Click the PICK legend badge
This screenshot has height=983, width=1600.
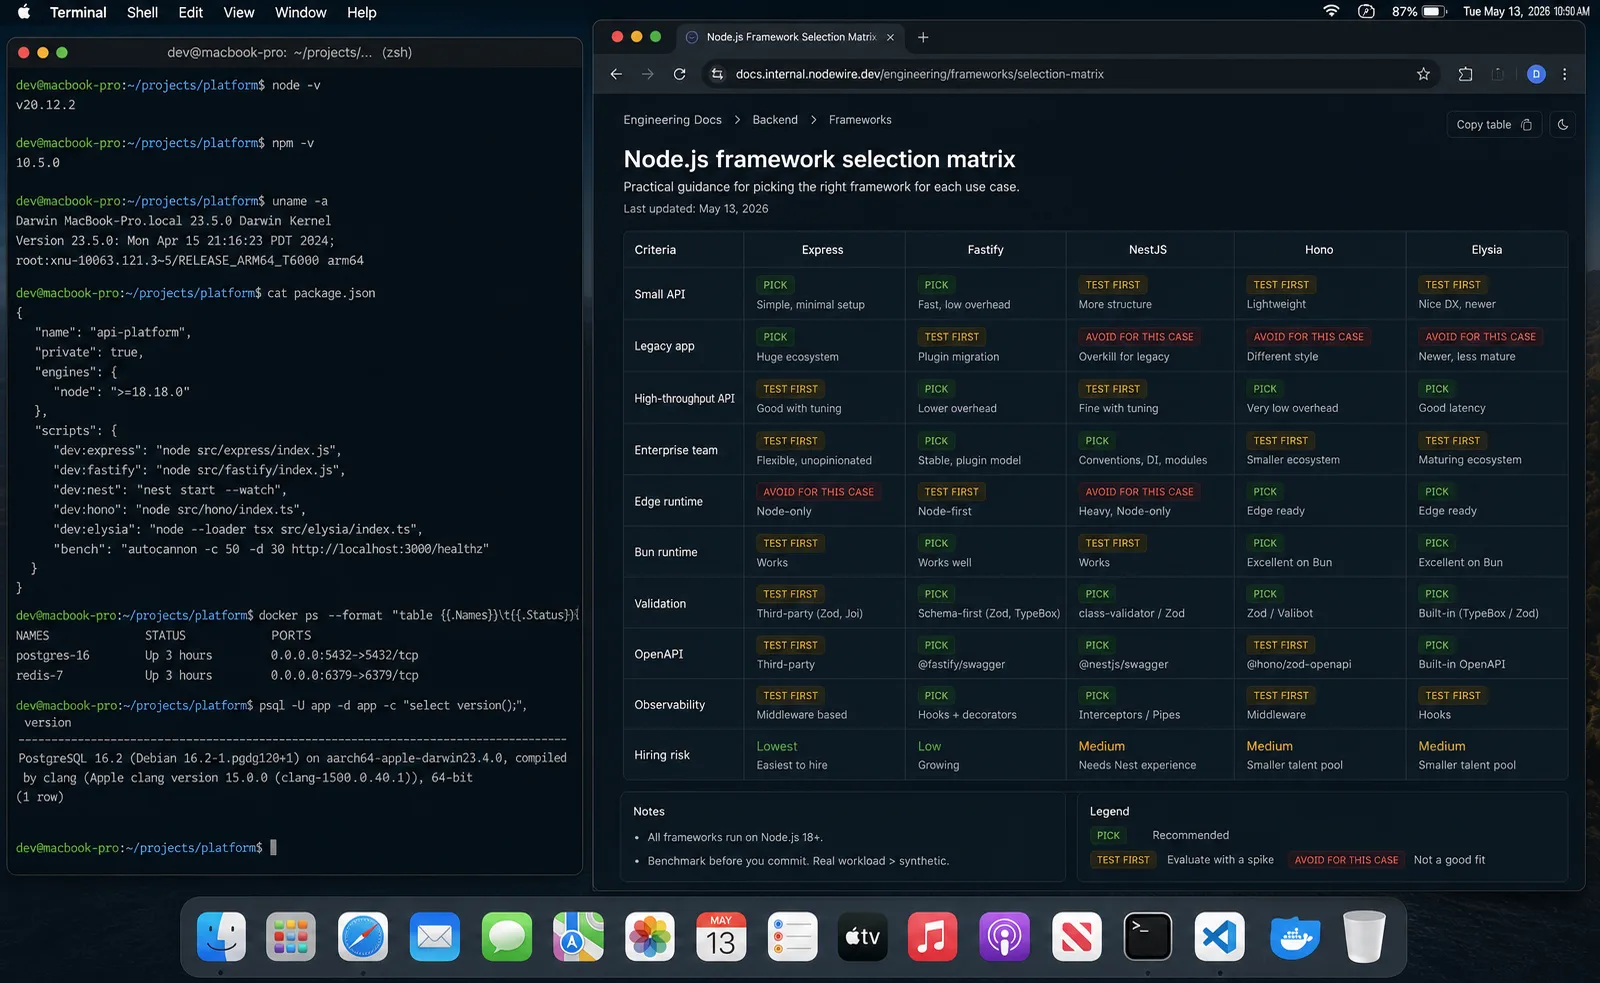(x=1108, y=836)
